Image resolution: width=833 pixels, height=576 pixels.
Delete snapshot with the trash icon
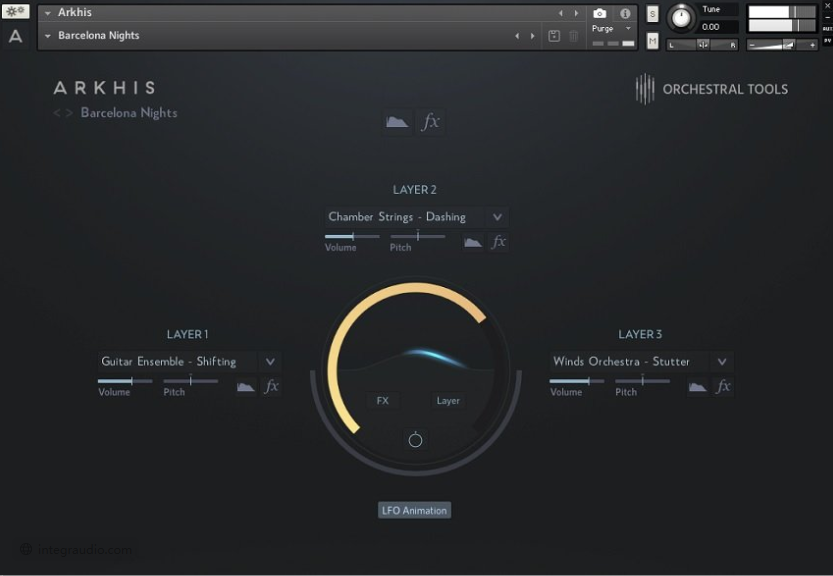574,36
